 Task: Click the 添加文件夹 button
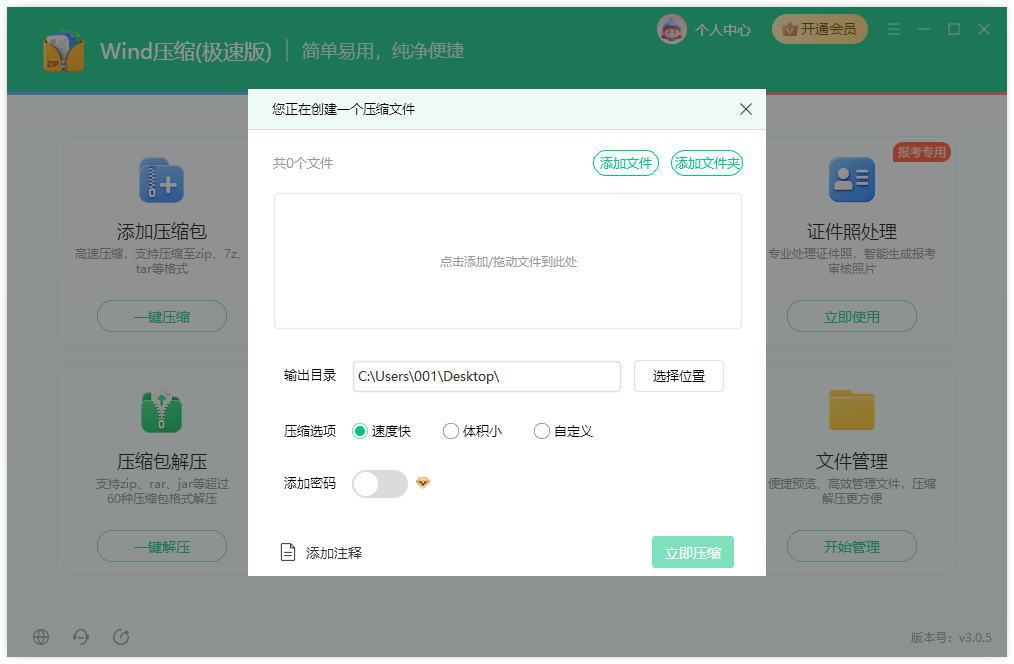(x=707, y=163)
